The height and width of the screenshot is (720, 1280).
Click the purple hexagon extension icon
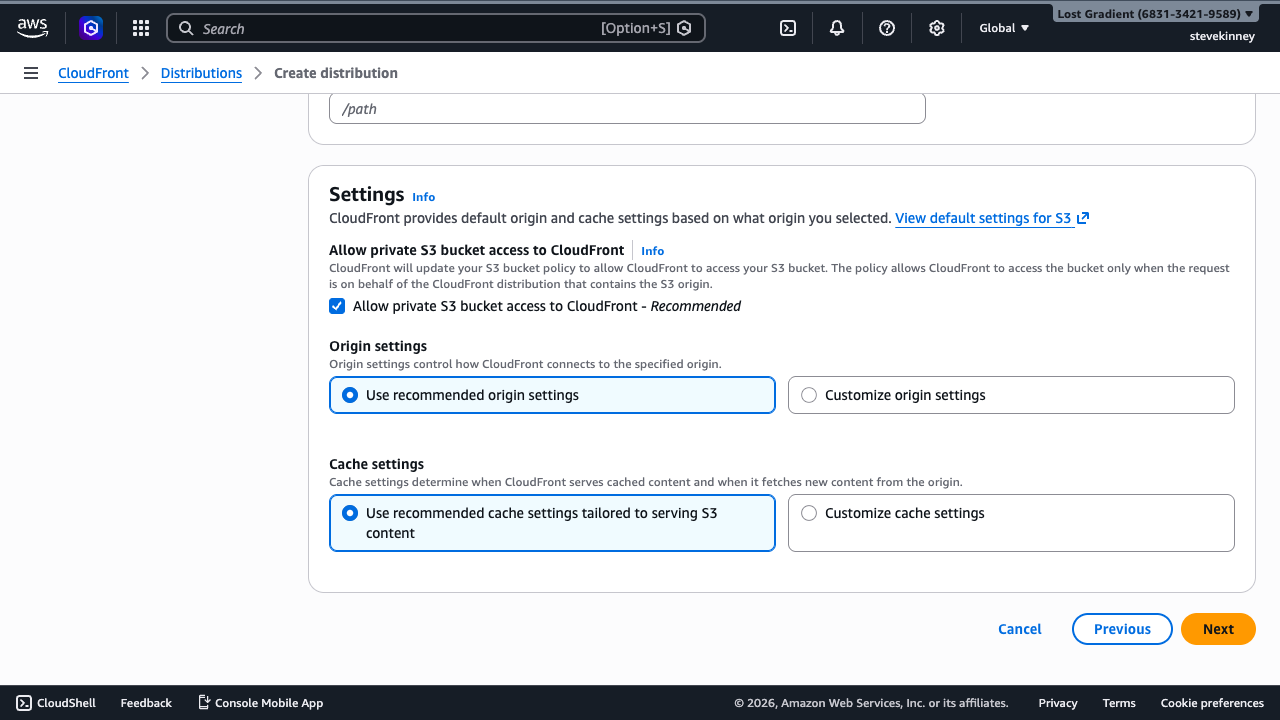[91, 28]
